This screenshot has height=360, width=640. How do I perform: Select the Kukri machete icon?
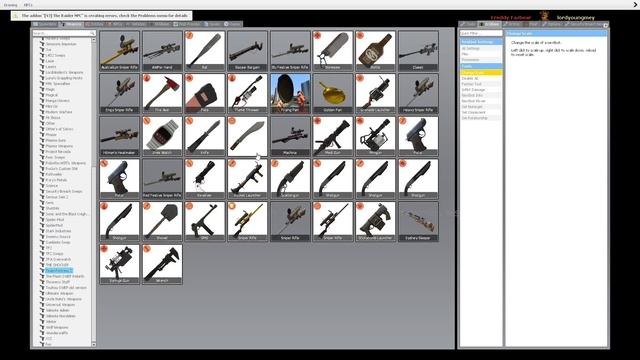[247, 136]
